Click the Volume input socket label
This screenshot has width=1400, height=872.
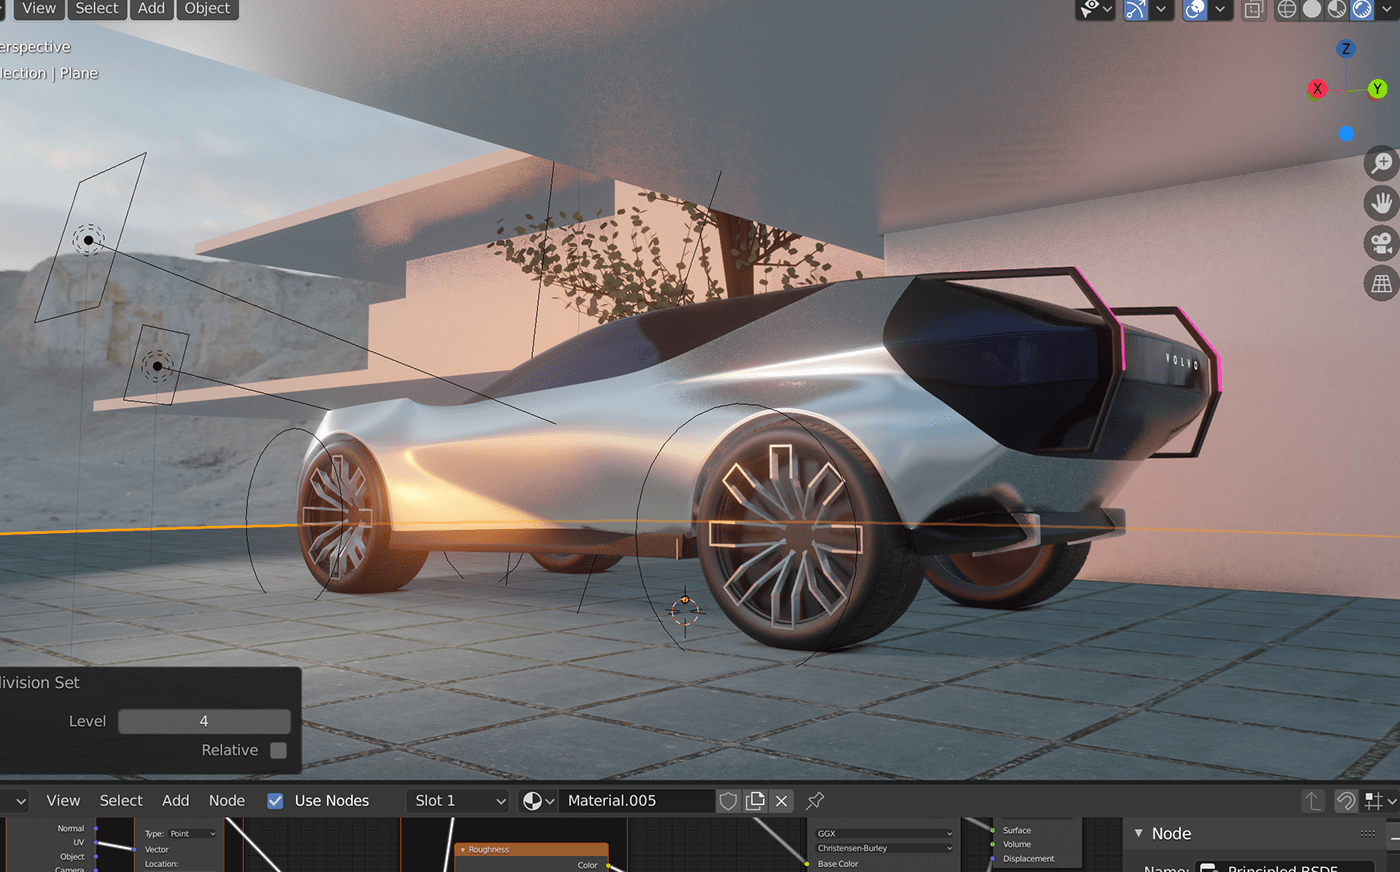coord(1017,844)
